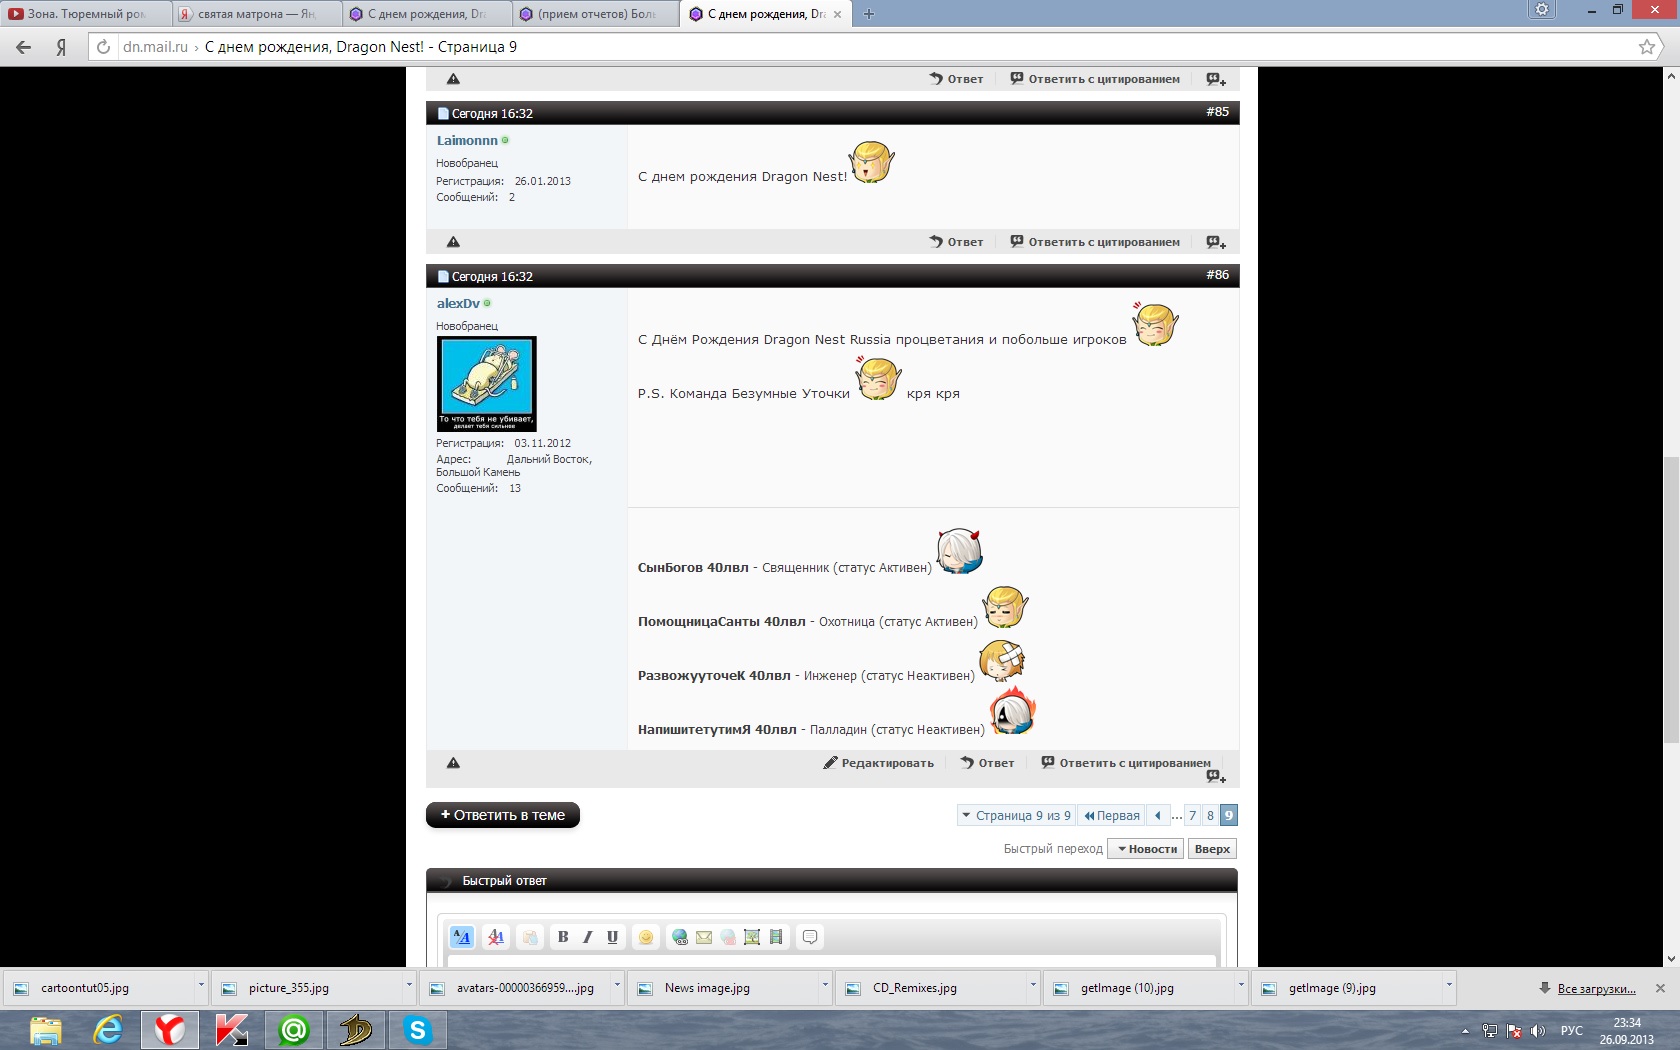Expand options for CD_Remixes.jpg download
The image size is (1680, 1050).
[1033, 987]
